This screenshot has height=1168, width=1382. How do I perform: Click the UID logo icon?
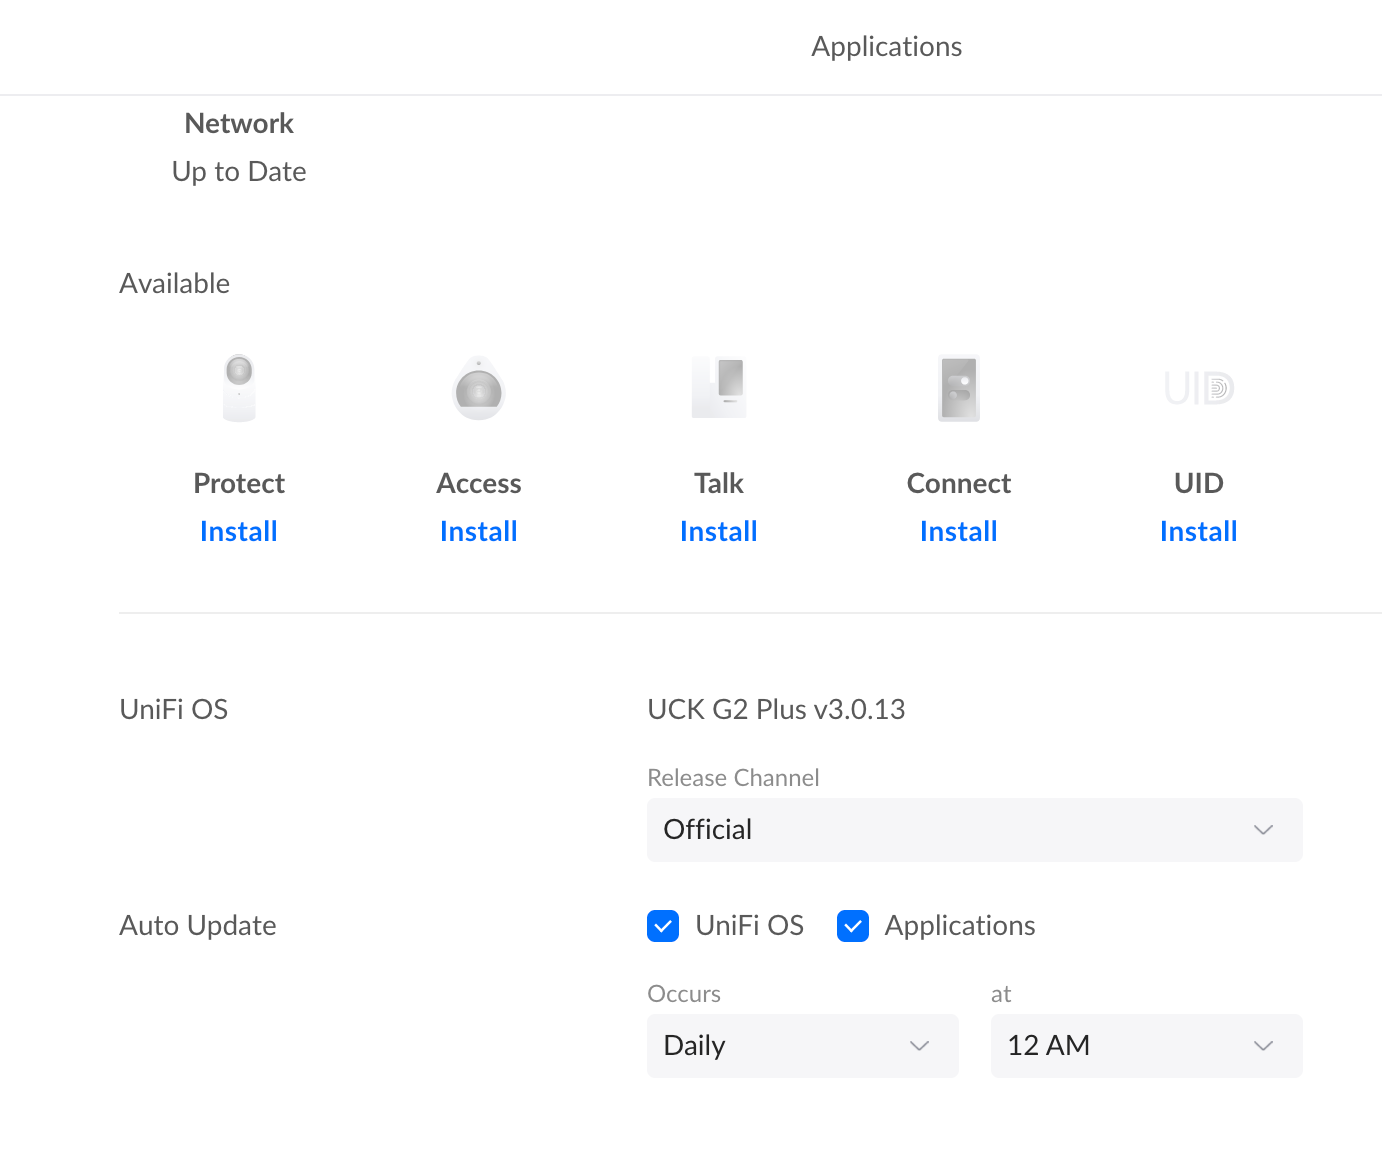(1199, 388)
